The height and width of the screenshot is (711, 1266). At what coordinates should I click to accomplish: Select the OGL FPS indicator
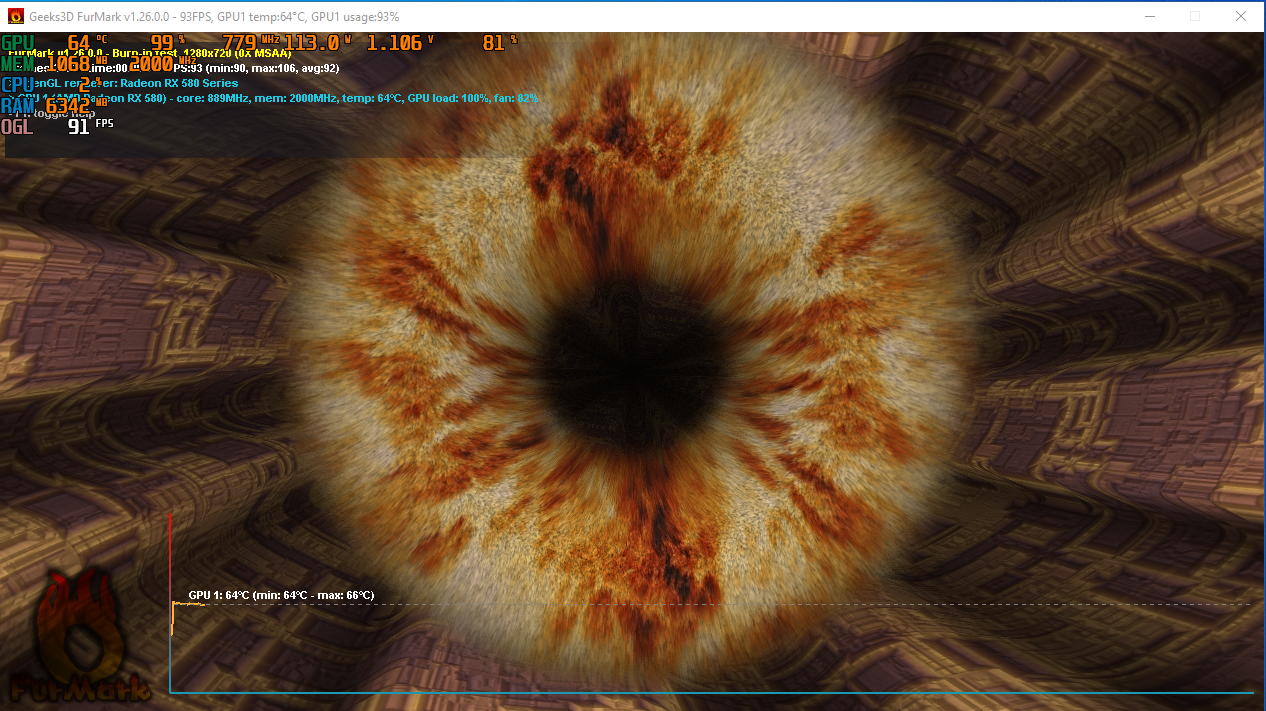17,127
